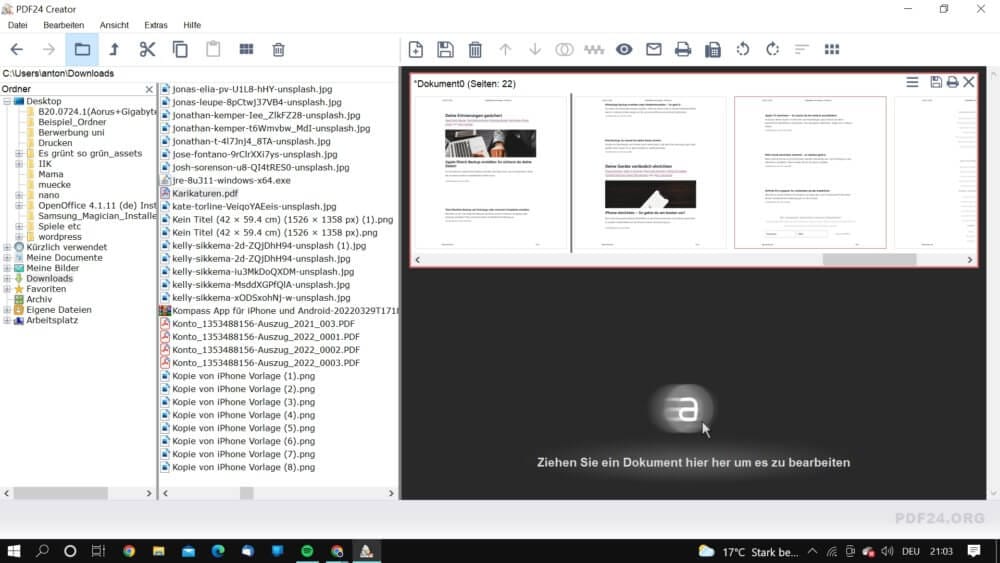Open Spotify from taskbar
1000x563 pixels.
tap(307, 551)
